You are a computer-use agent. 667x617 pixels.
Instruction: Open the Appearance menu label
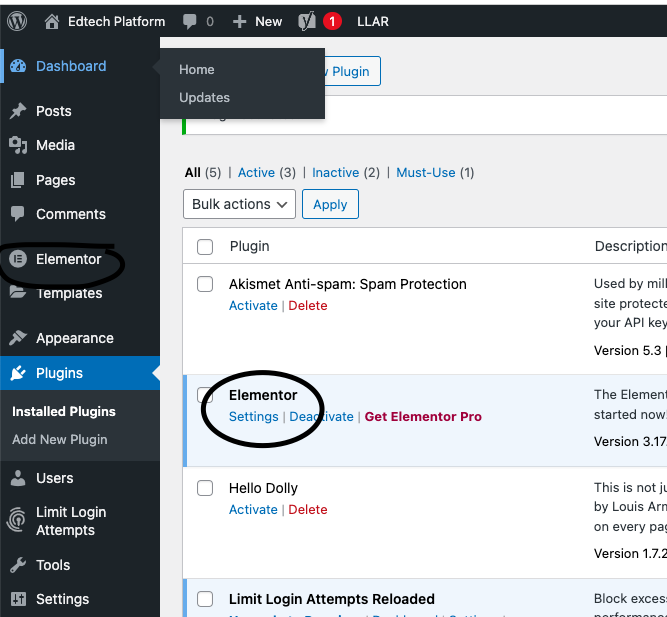(75, 338)
